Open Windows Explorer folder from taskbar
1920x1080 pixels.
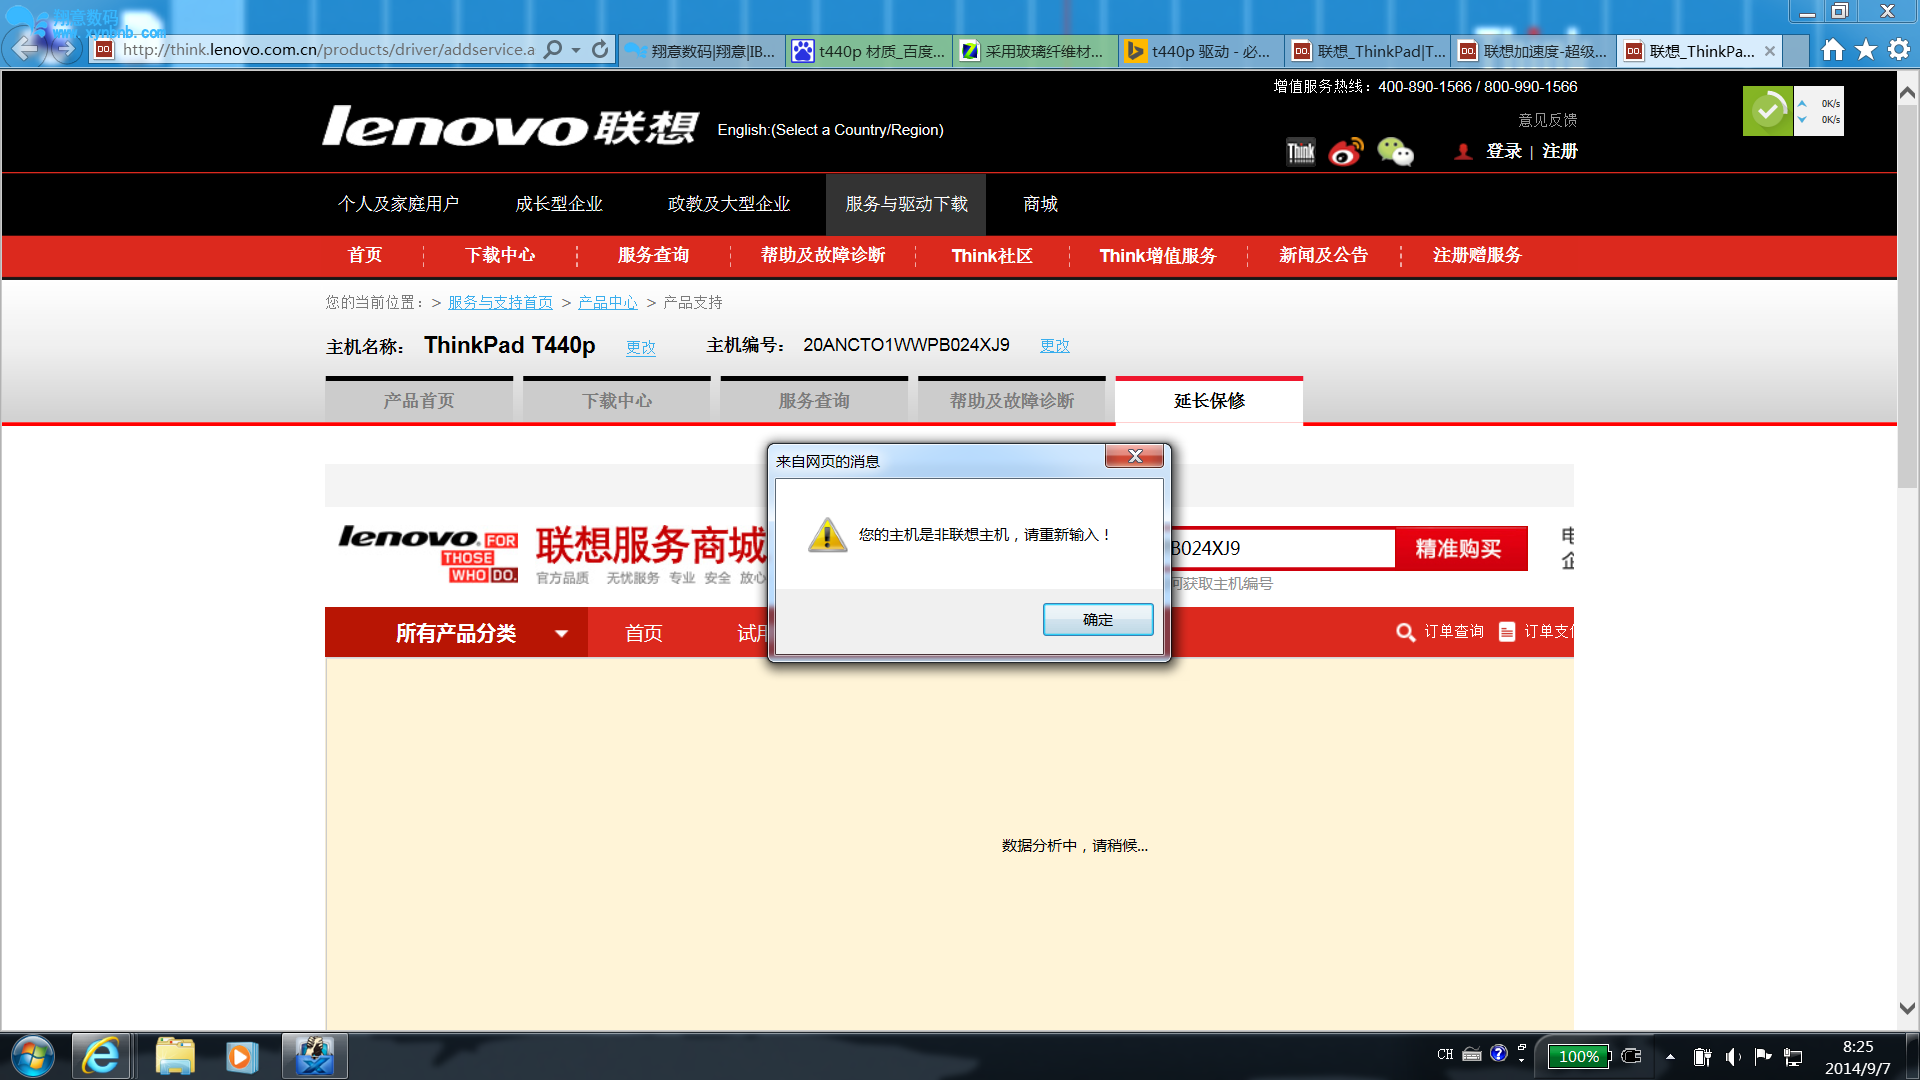pos(175,1056)
